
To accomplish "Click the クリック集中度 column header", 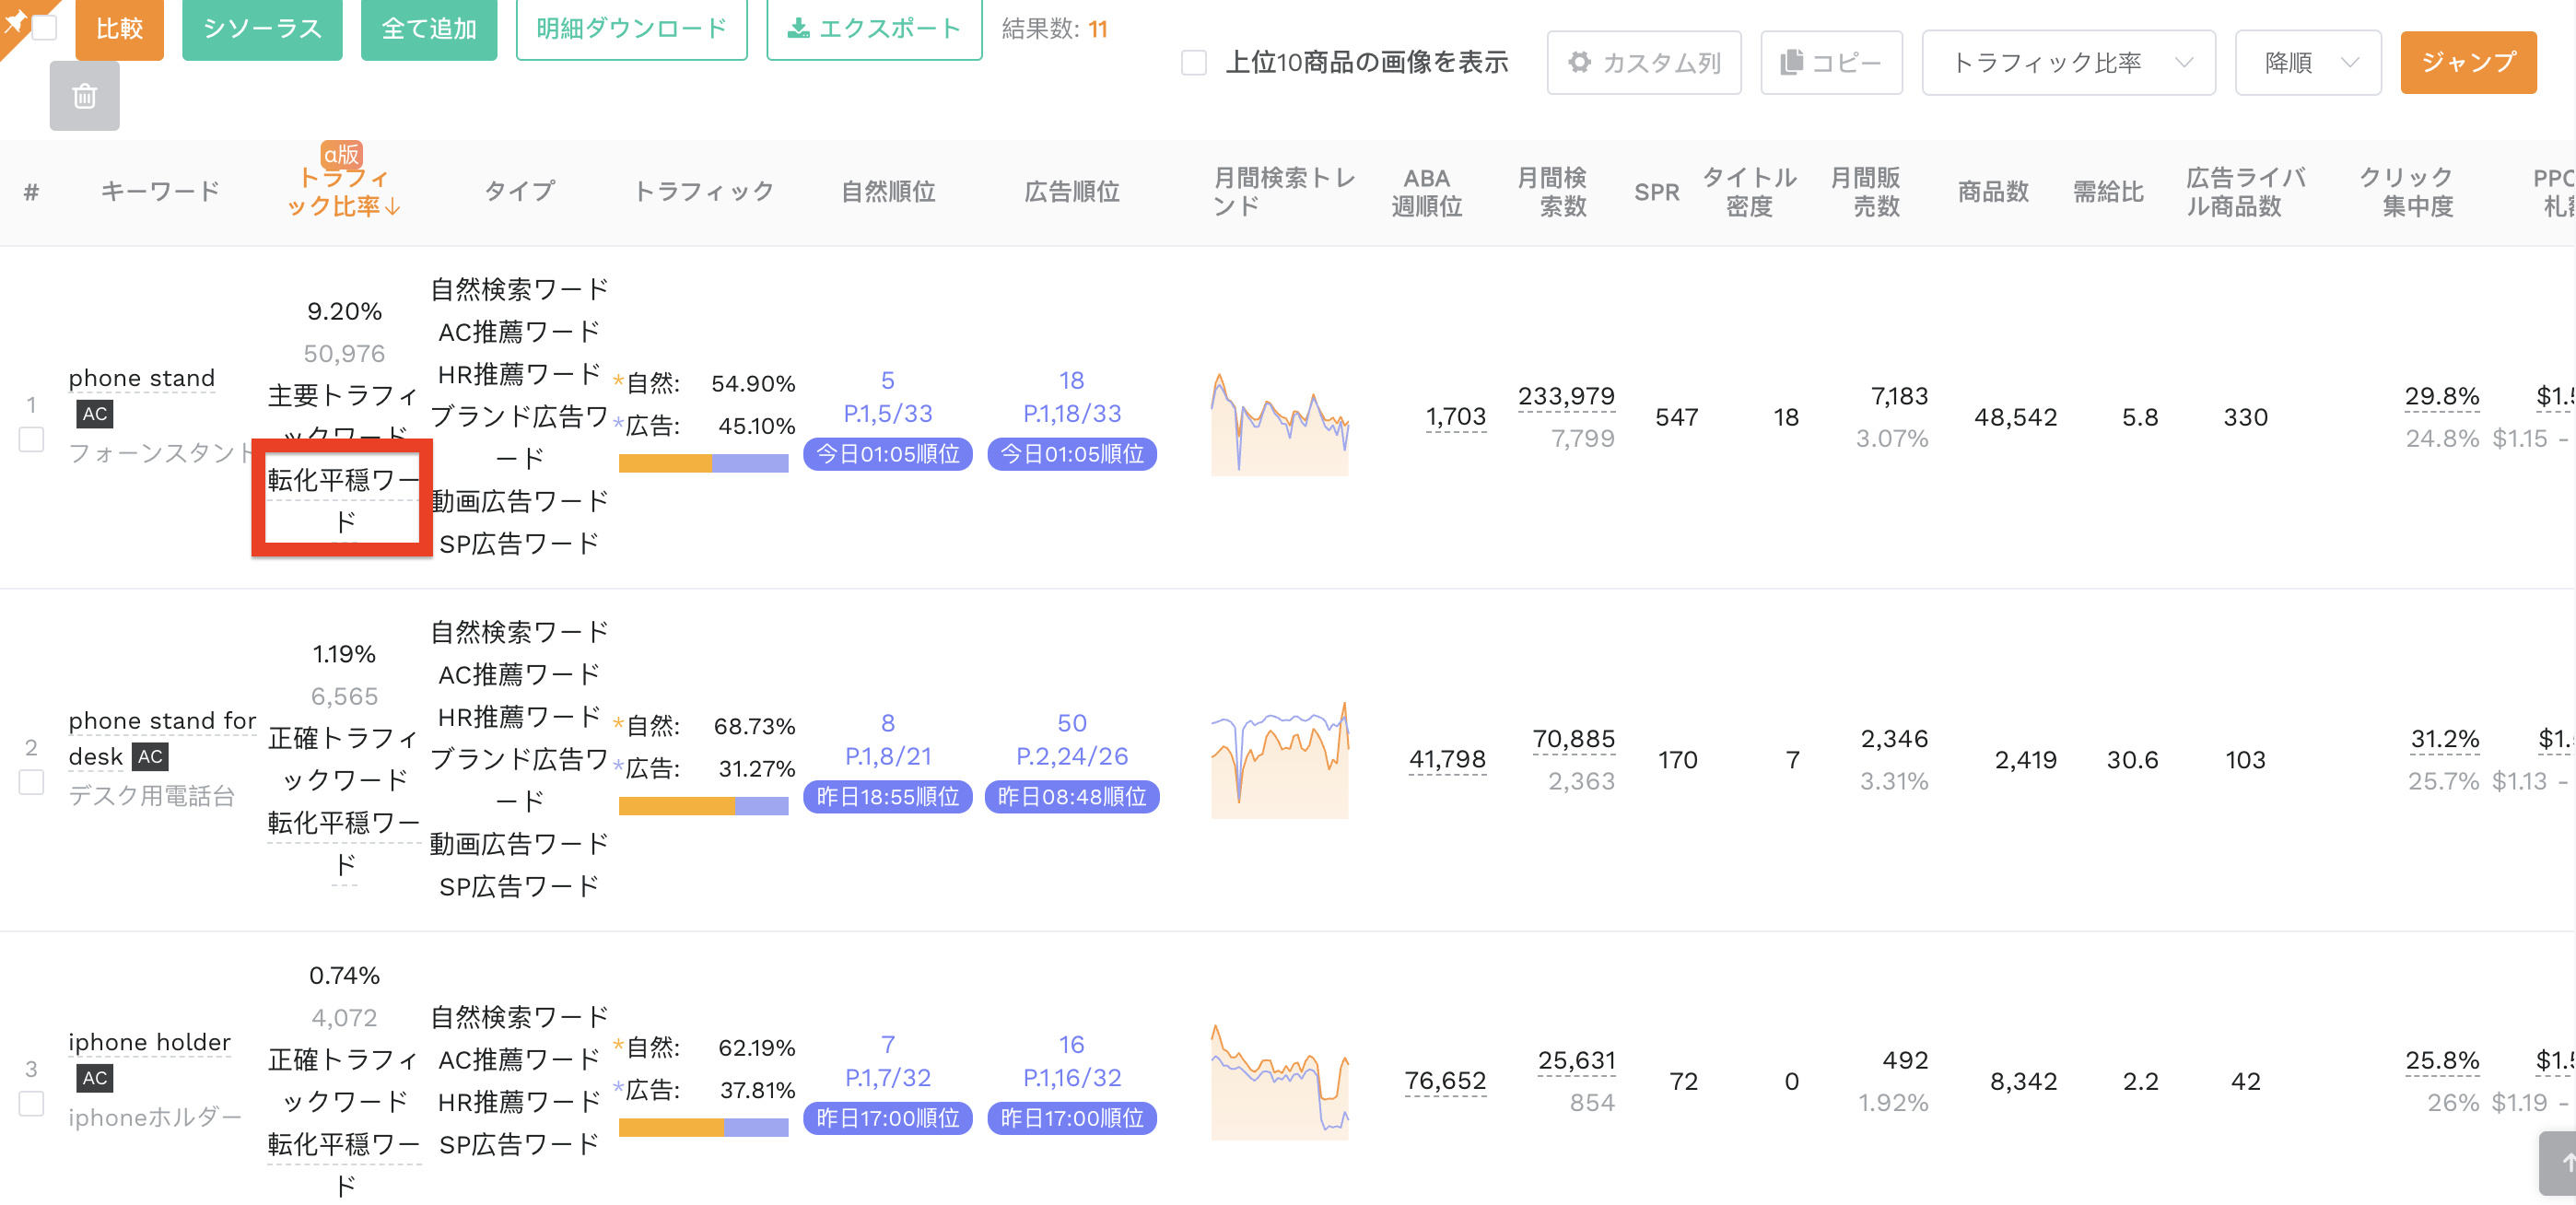I will coord(2406,191).
